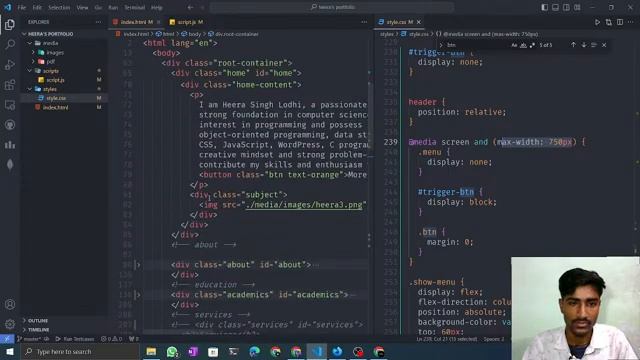
Task: Click the master branch in status bar
Action: pyautogui.click(x=29, y=339)
